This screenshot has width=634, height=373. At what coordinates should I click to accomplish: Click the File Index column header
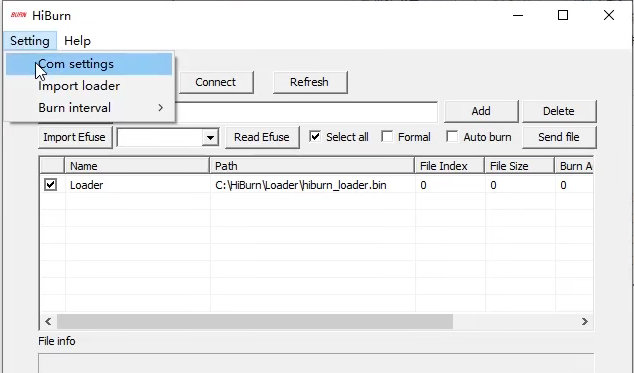coord(449,166)
